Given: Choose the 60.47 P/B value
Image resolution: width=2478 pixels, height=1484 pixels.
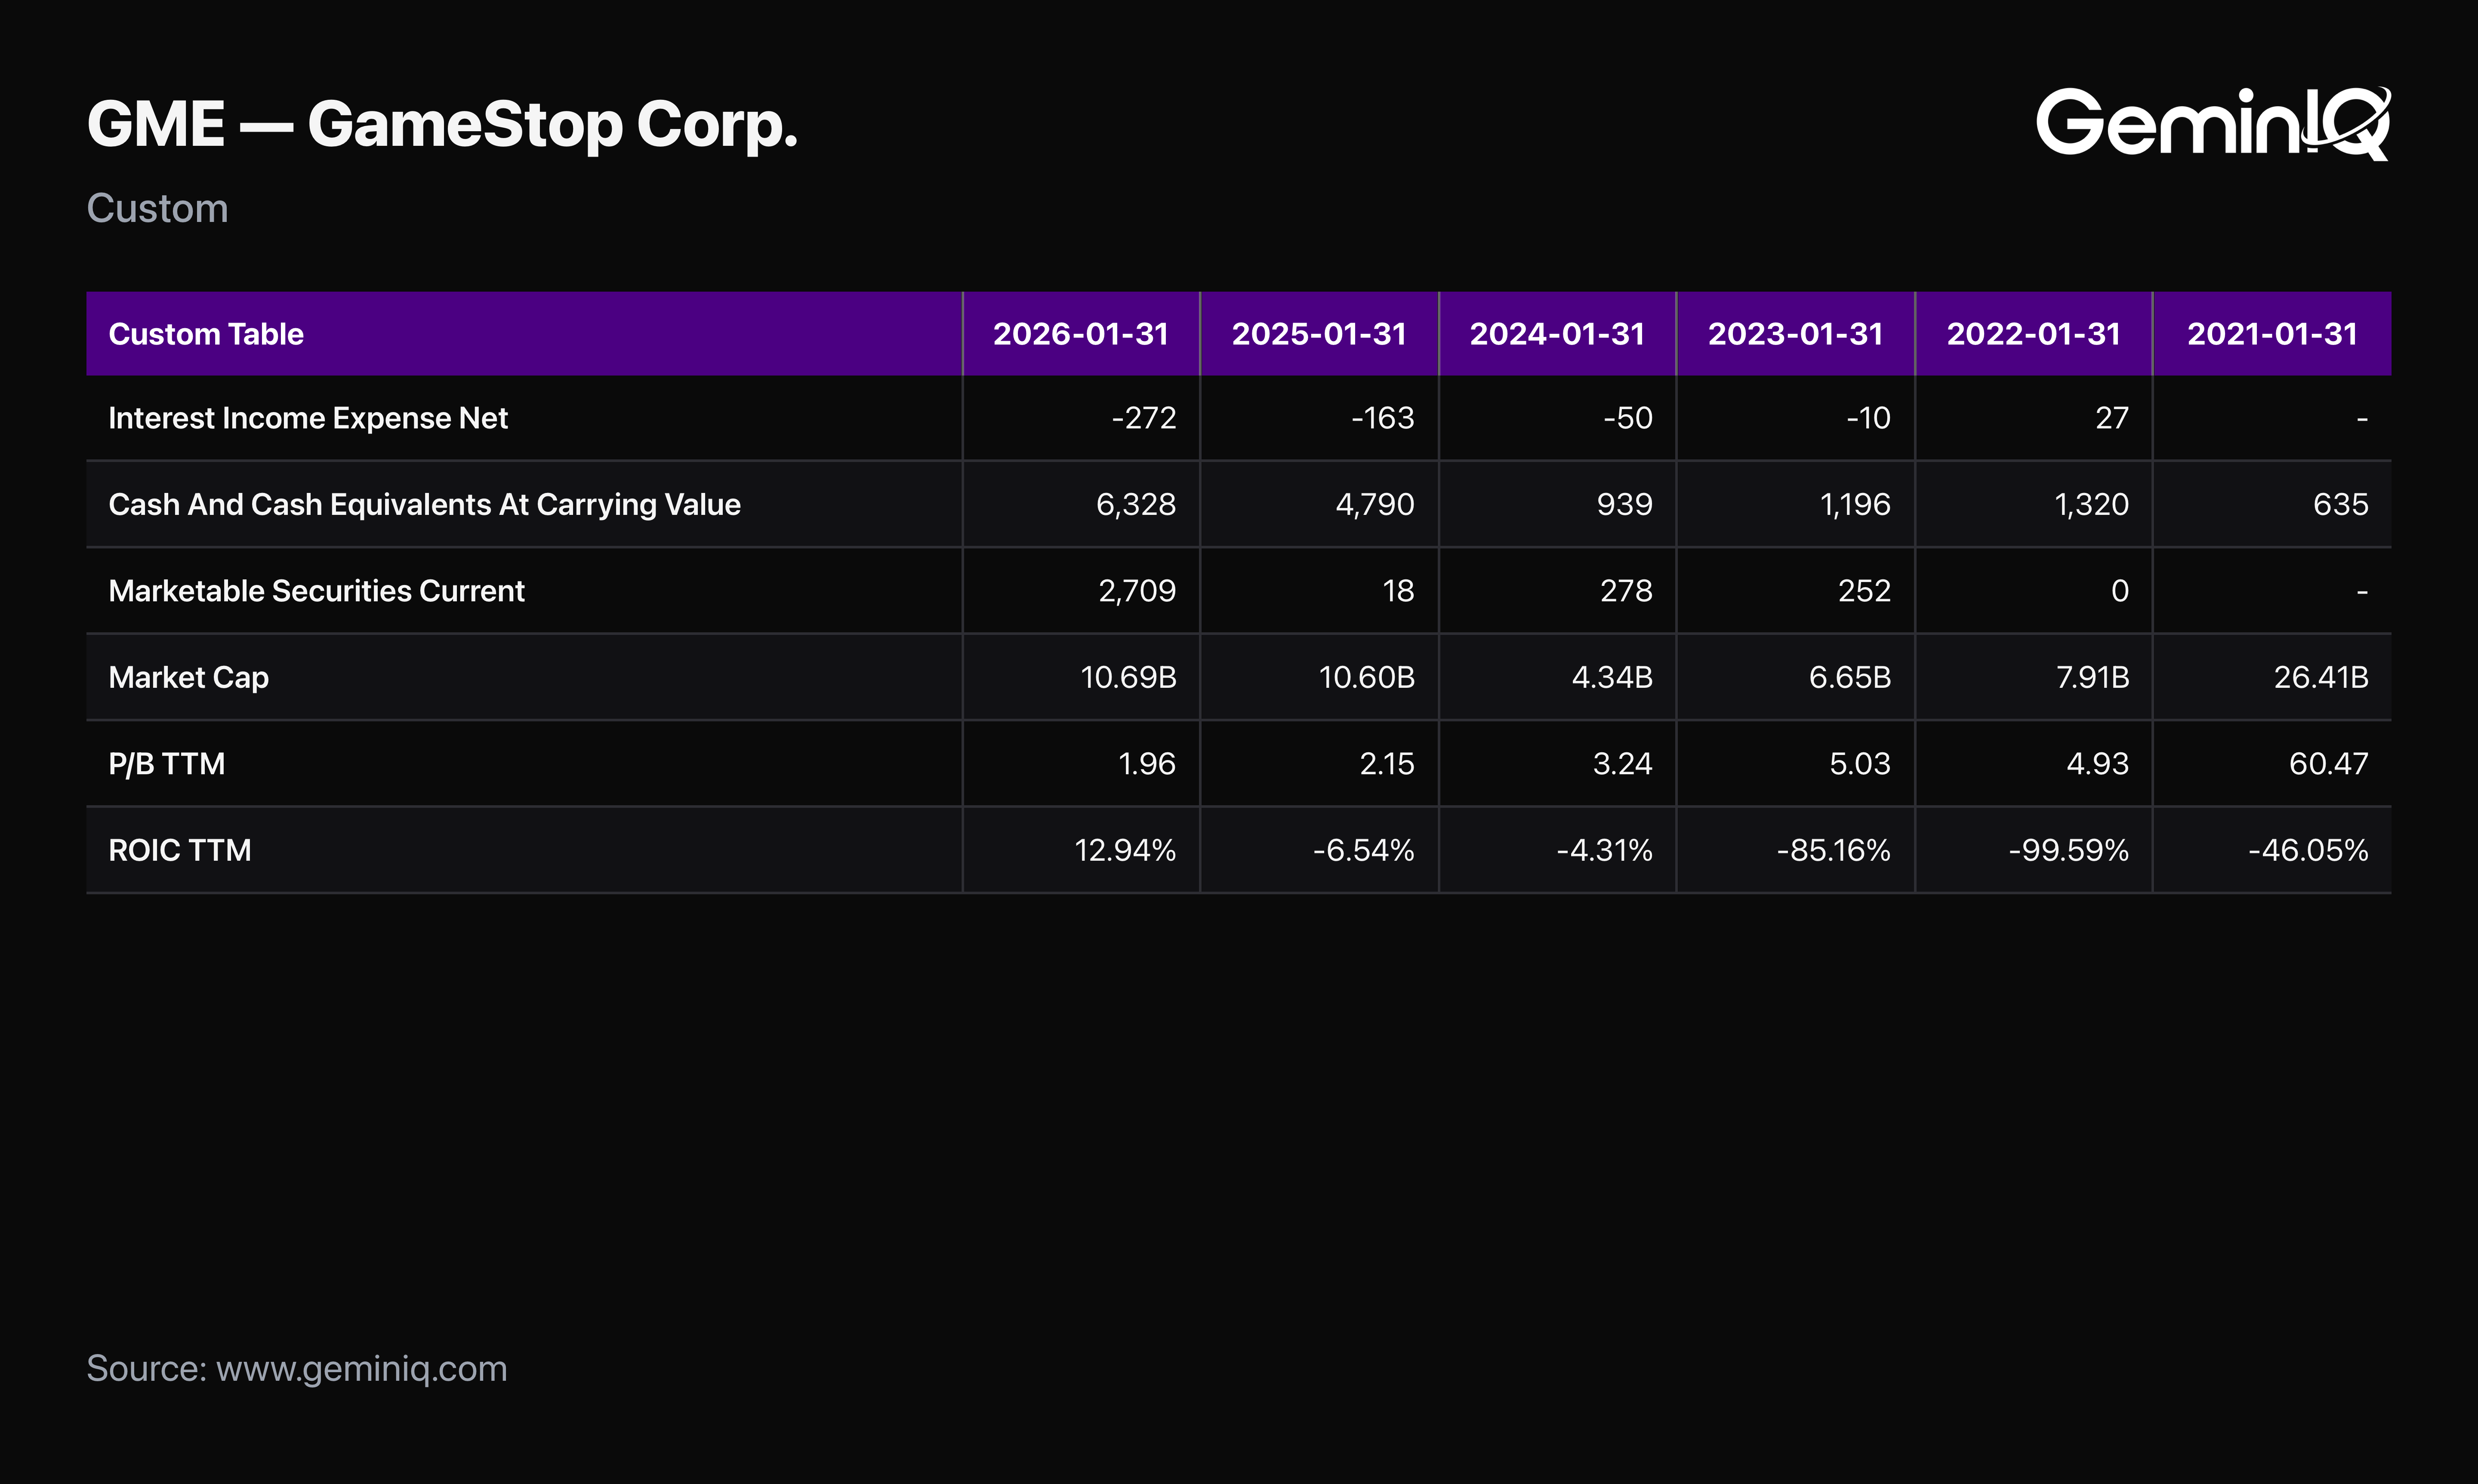Looking at the screenshot, I should [x=2329, y=764].
